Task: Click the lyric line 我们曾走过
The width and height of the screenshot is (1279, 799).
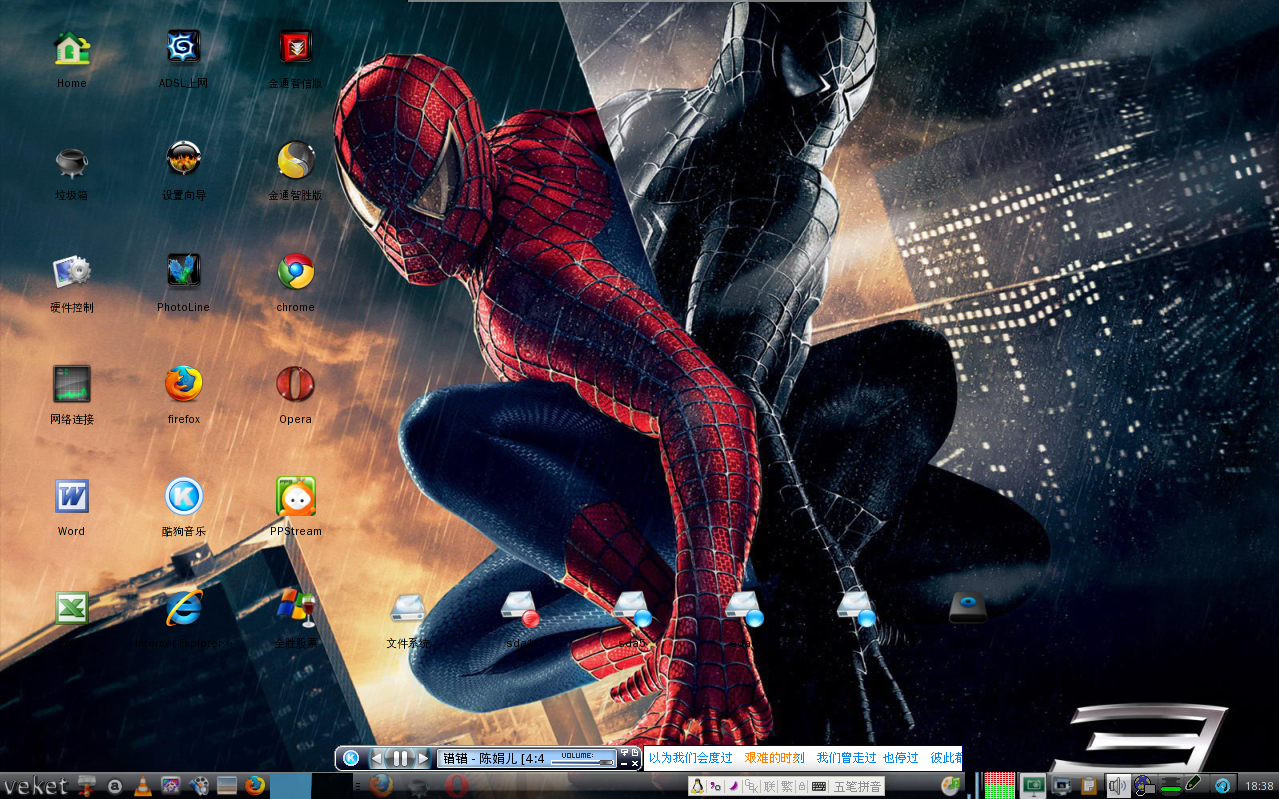Action: (846, 758)
